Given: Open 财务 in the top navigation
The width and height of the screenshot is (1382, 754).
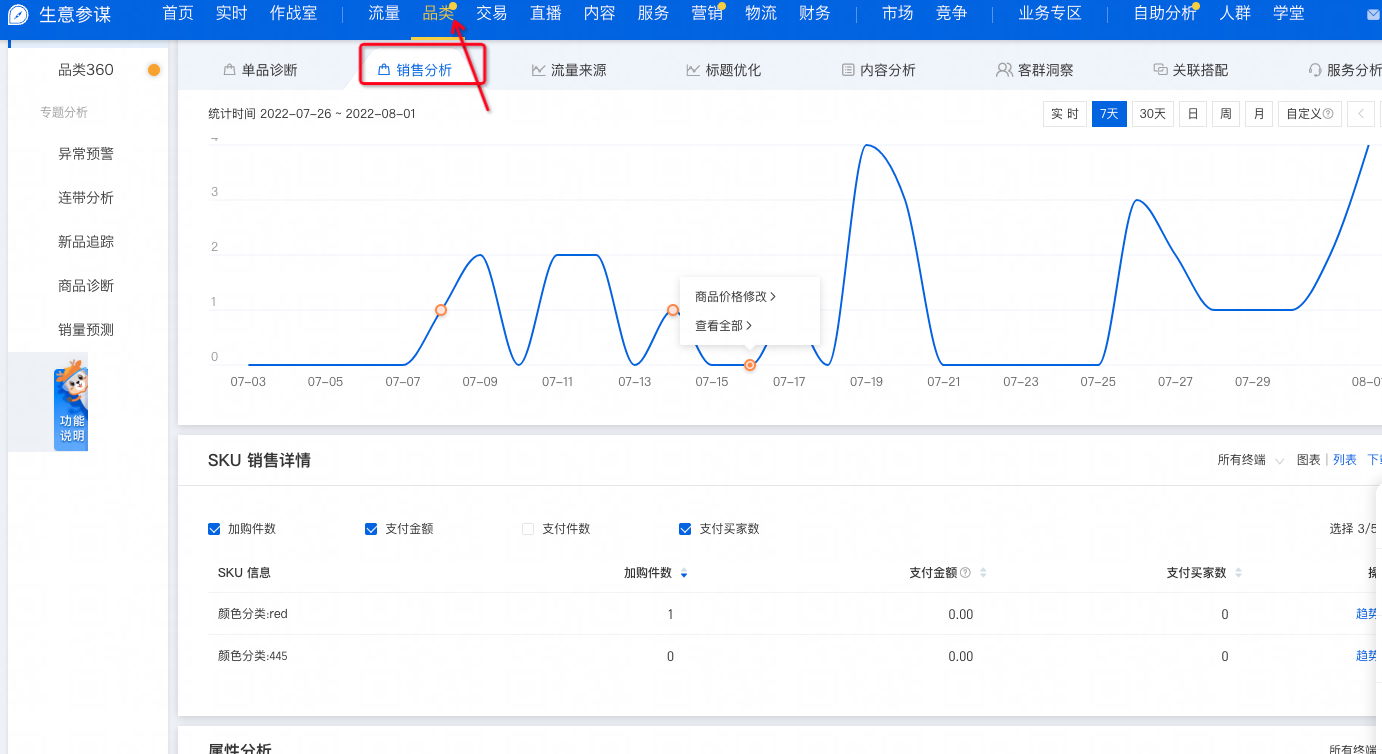Looking at the screenshot, I should [x=815, y=14].
